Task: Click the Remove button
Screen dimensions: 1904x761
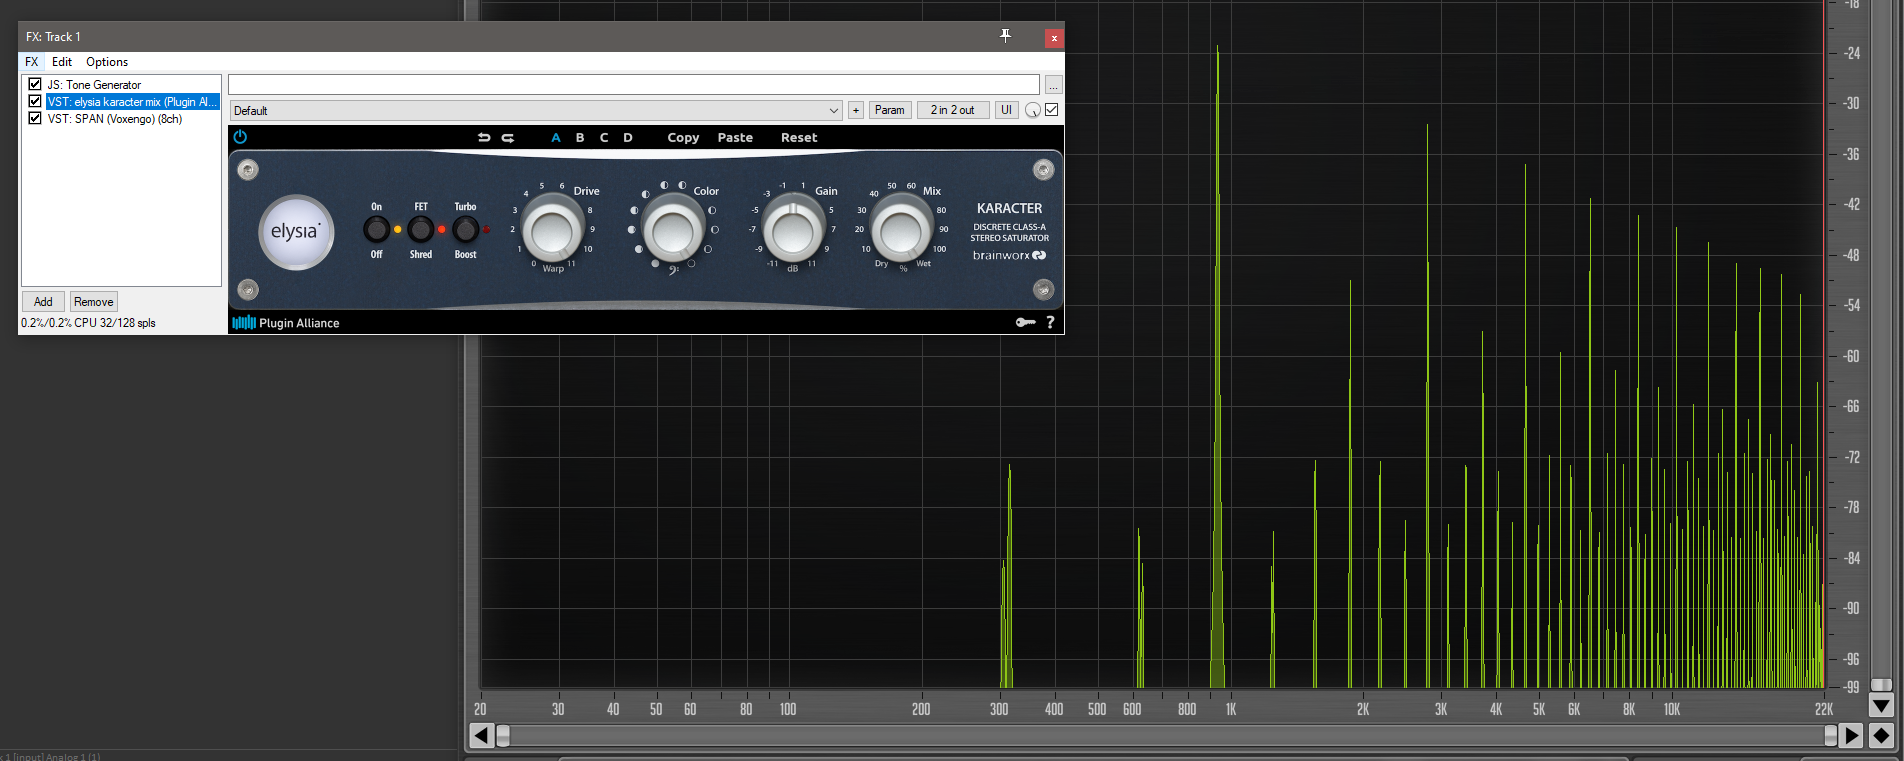Action: [x=93, y=302]
